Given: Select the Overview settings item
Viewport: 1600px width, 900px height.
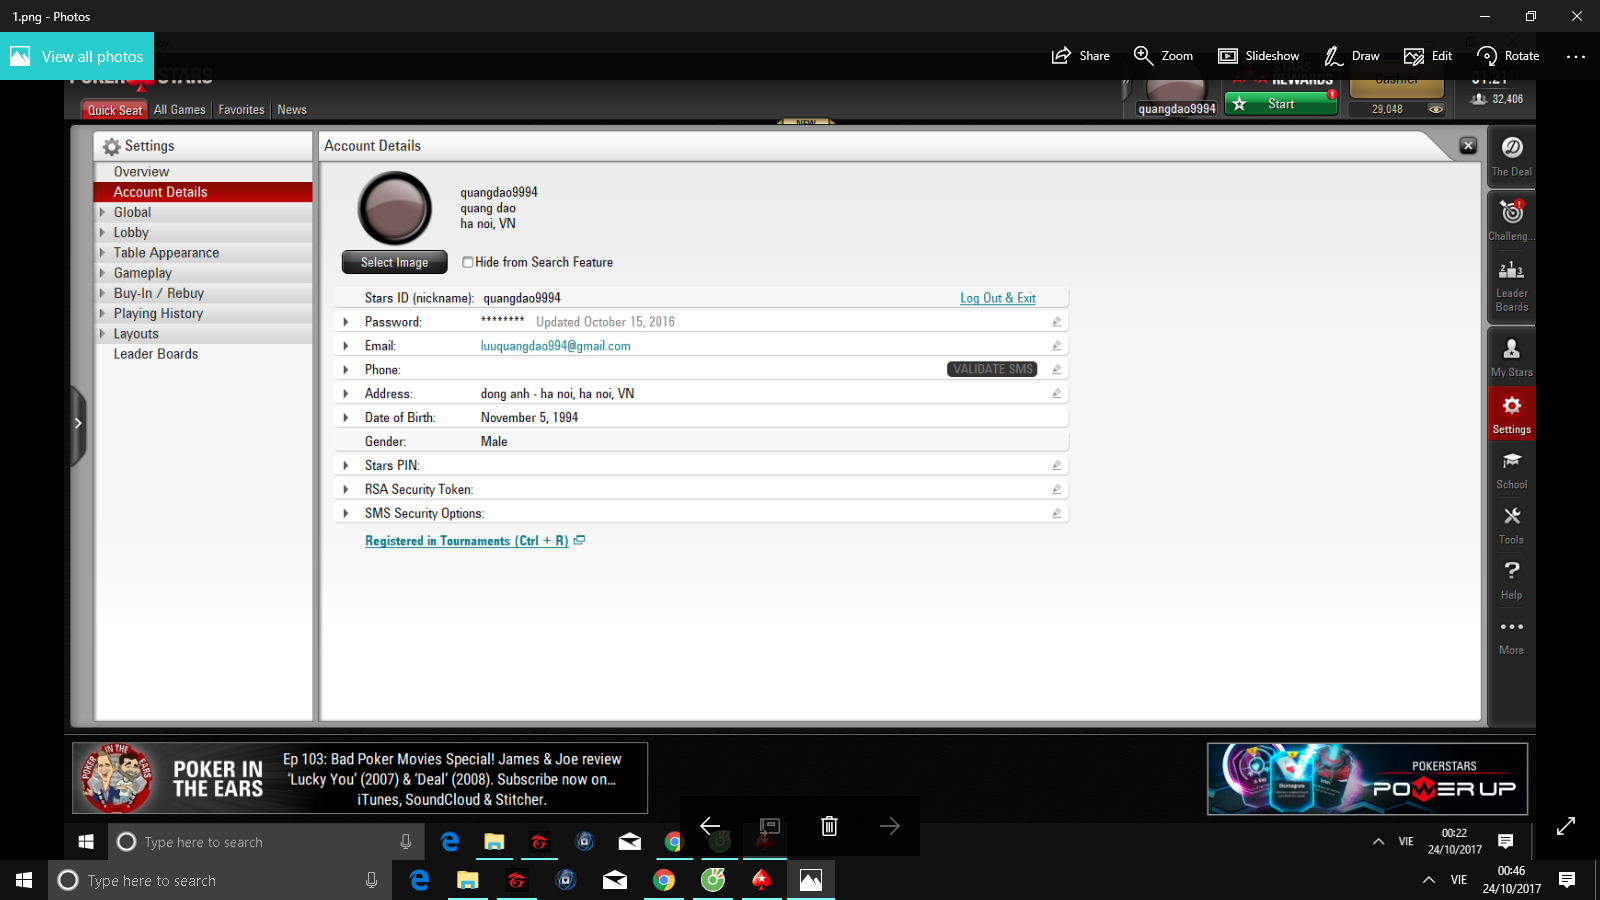Looking at the screenshot, I should tap(203, 172).
